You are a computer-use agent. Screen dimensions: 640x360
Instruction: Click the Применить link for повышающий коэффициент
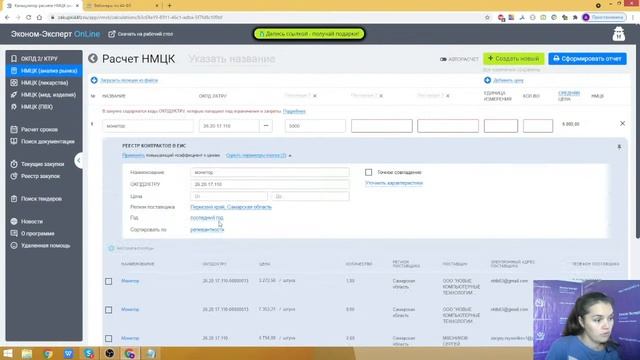click(x=133, y=156)
